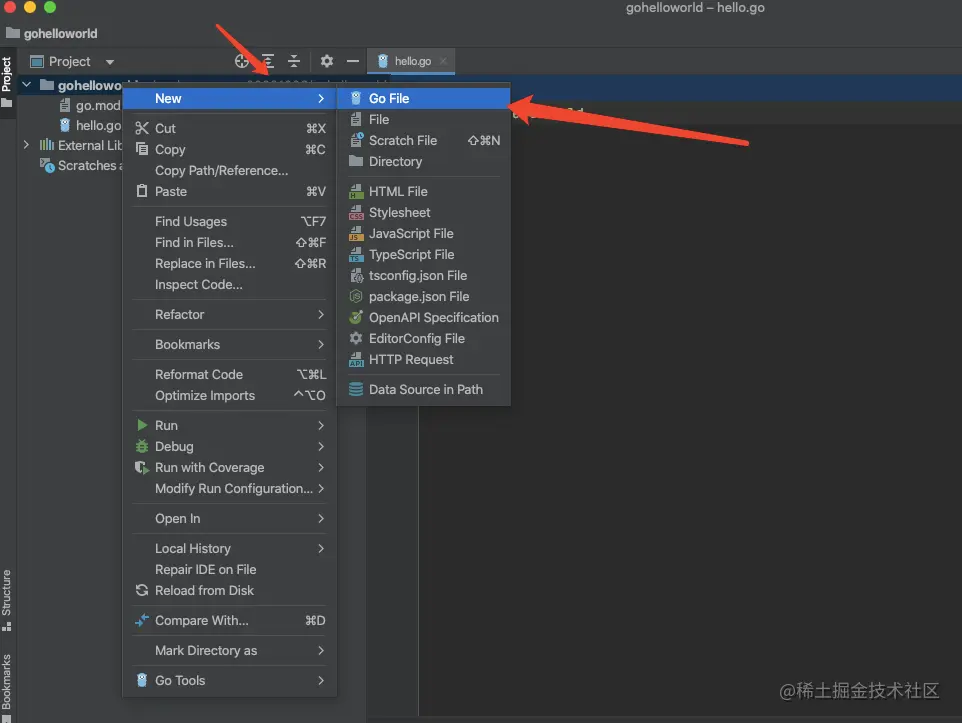Open Modify Run Configuration... submenu
The height and width of the screenshot is (723, 962).
pos(230,489)
